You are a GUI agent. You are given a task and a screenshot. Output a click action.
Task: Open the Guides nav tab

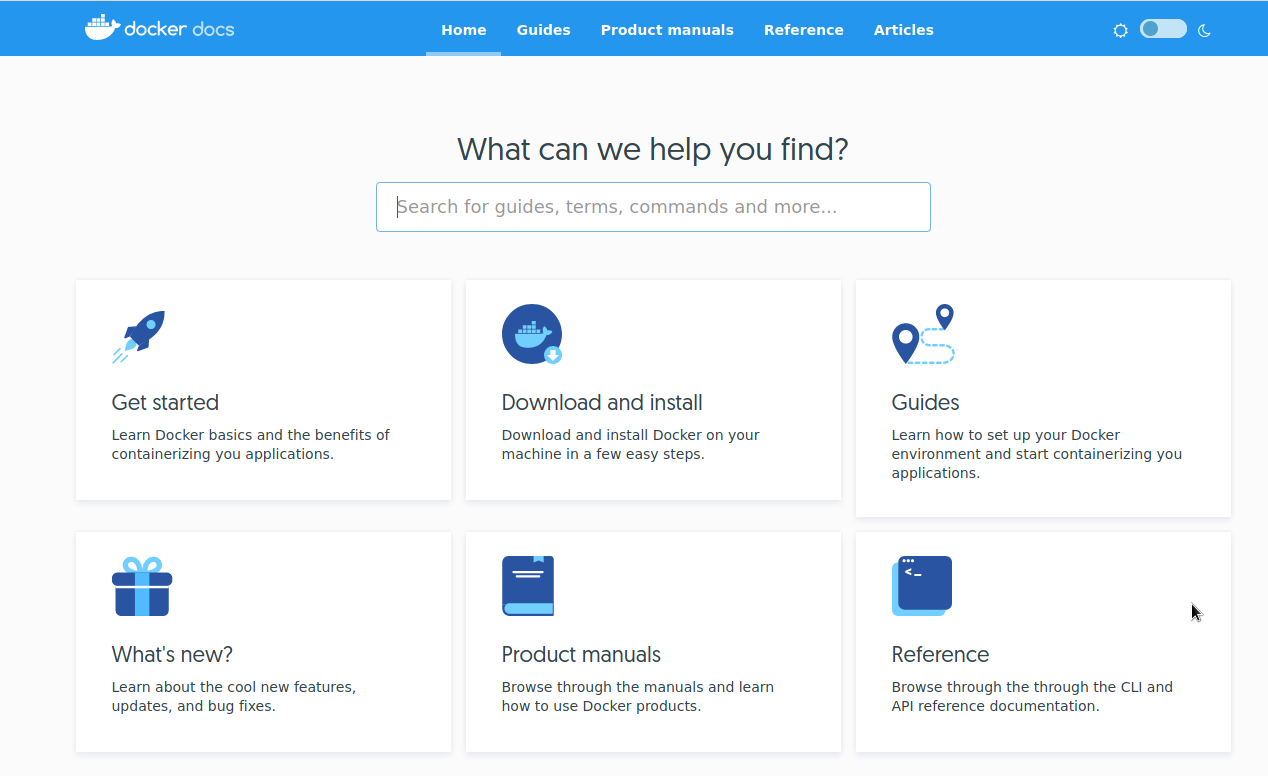pos(544,30)
